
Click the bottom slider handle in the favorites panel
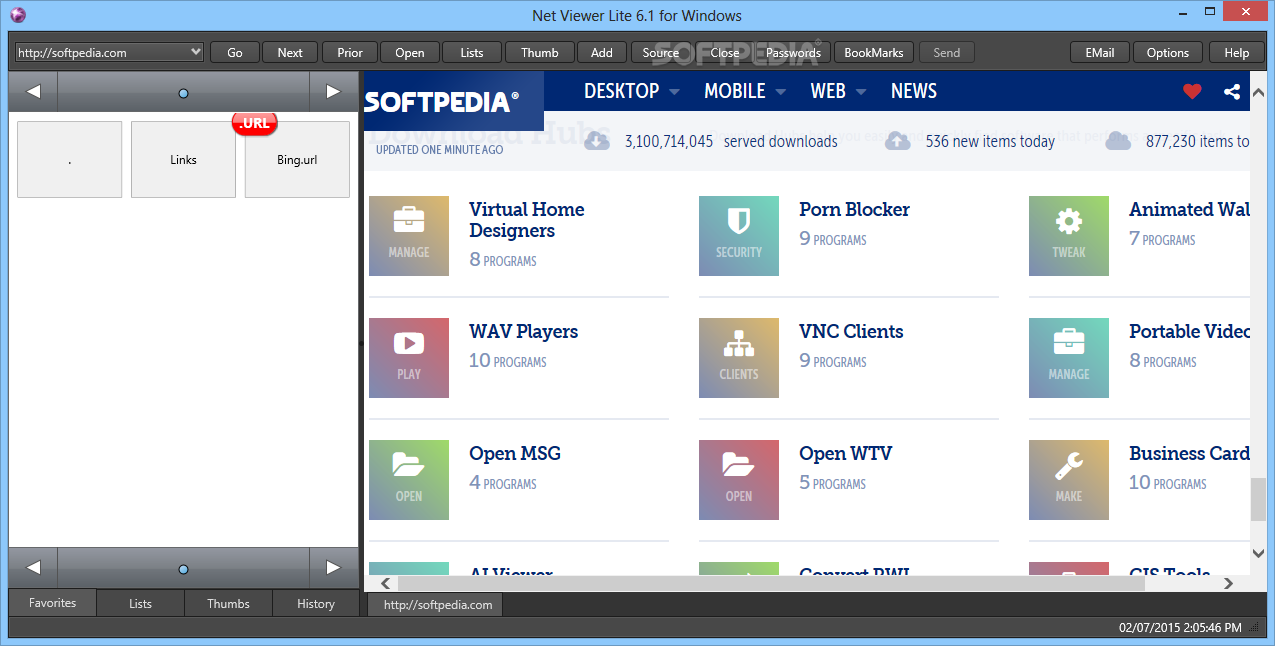click(183, 569)
